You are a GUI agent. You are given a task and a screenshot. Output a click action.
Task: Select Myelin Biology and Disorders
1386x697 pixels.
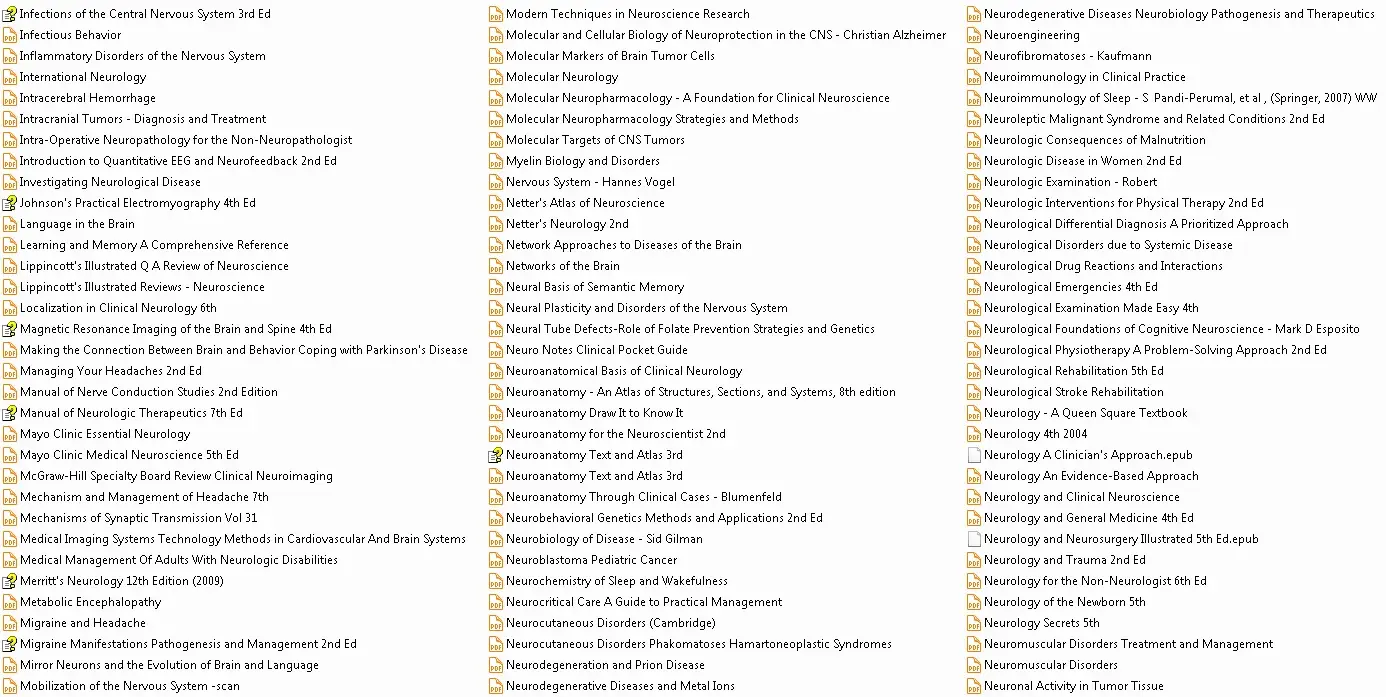(583, 161)
